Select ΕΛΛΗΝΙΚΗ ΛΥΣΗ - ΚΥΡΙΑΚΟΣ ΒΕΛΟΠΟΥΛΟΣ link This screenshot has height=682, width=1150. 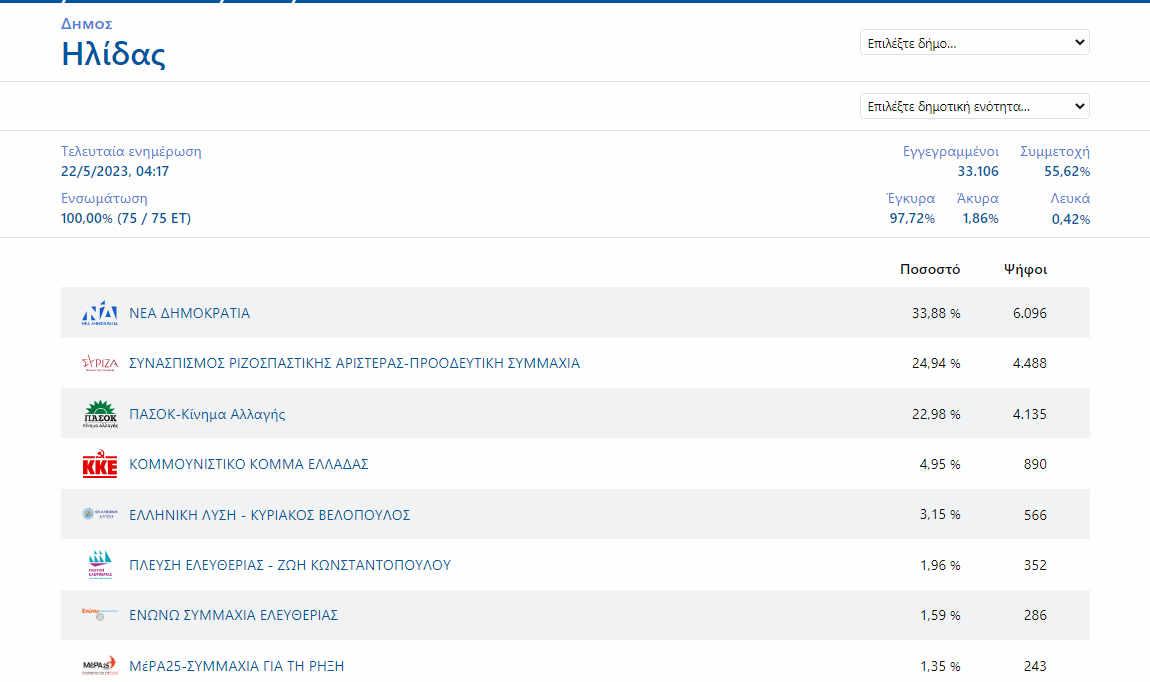[x=270, y=515]
